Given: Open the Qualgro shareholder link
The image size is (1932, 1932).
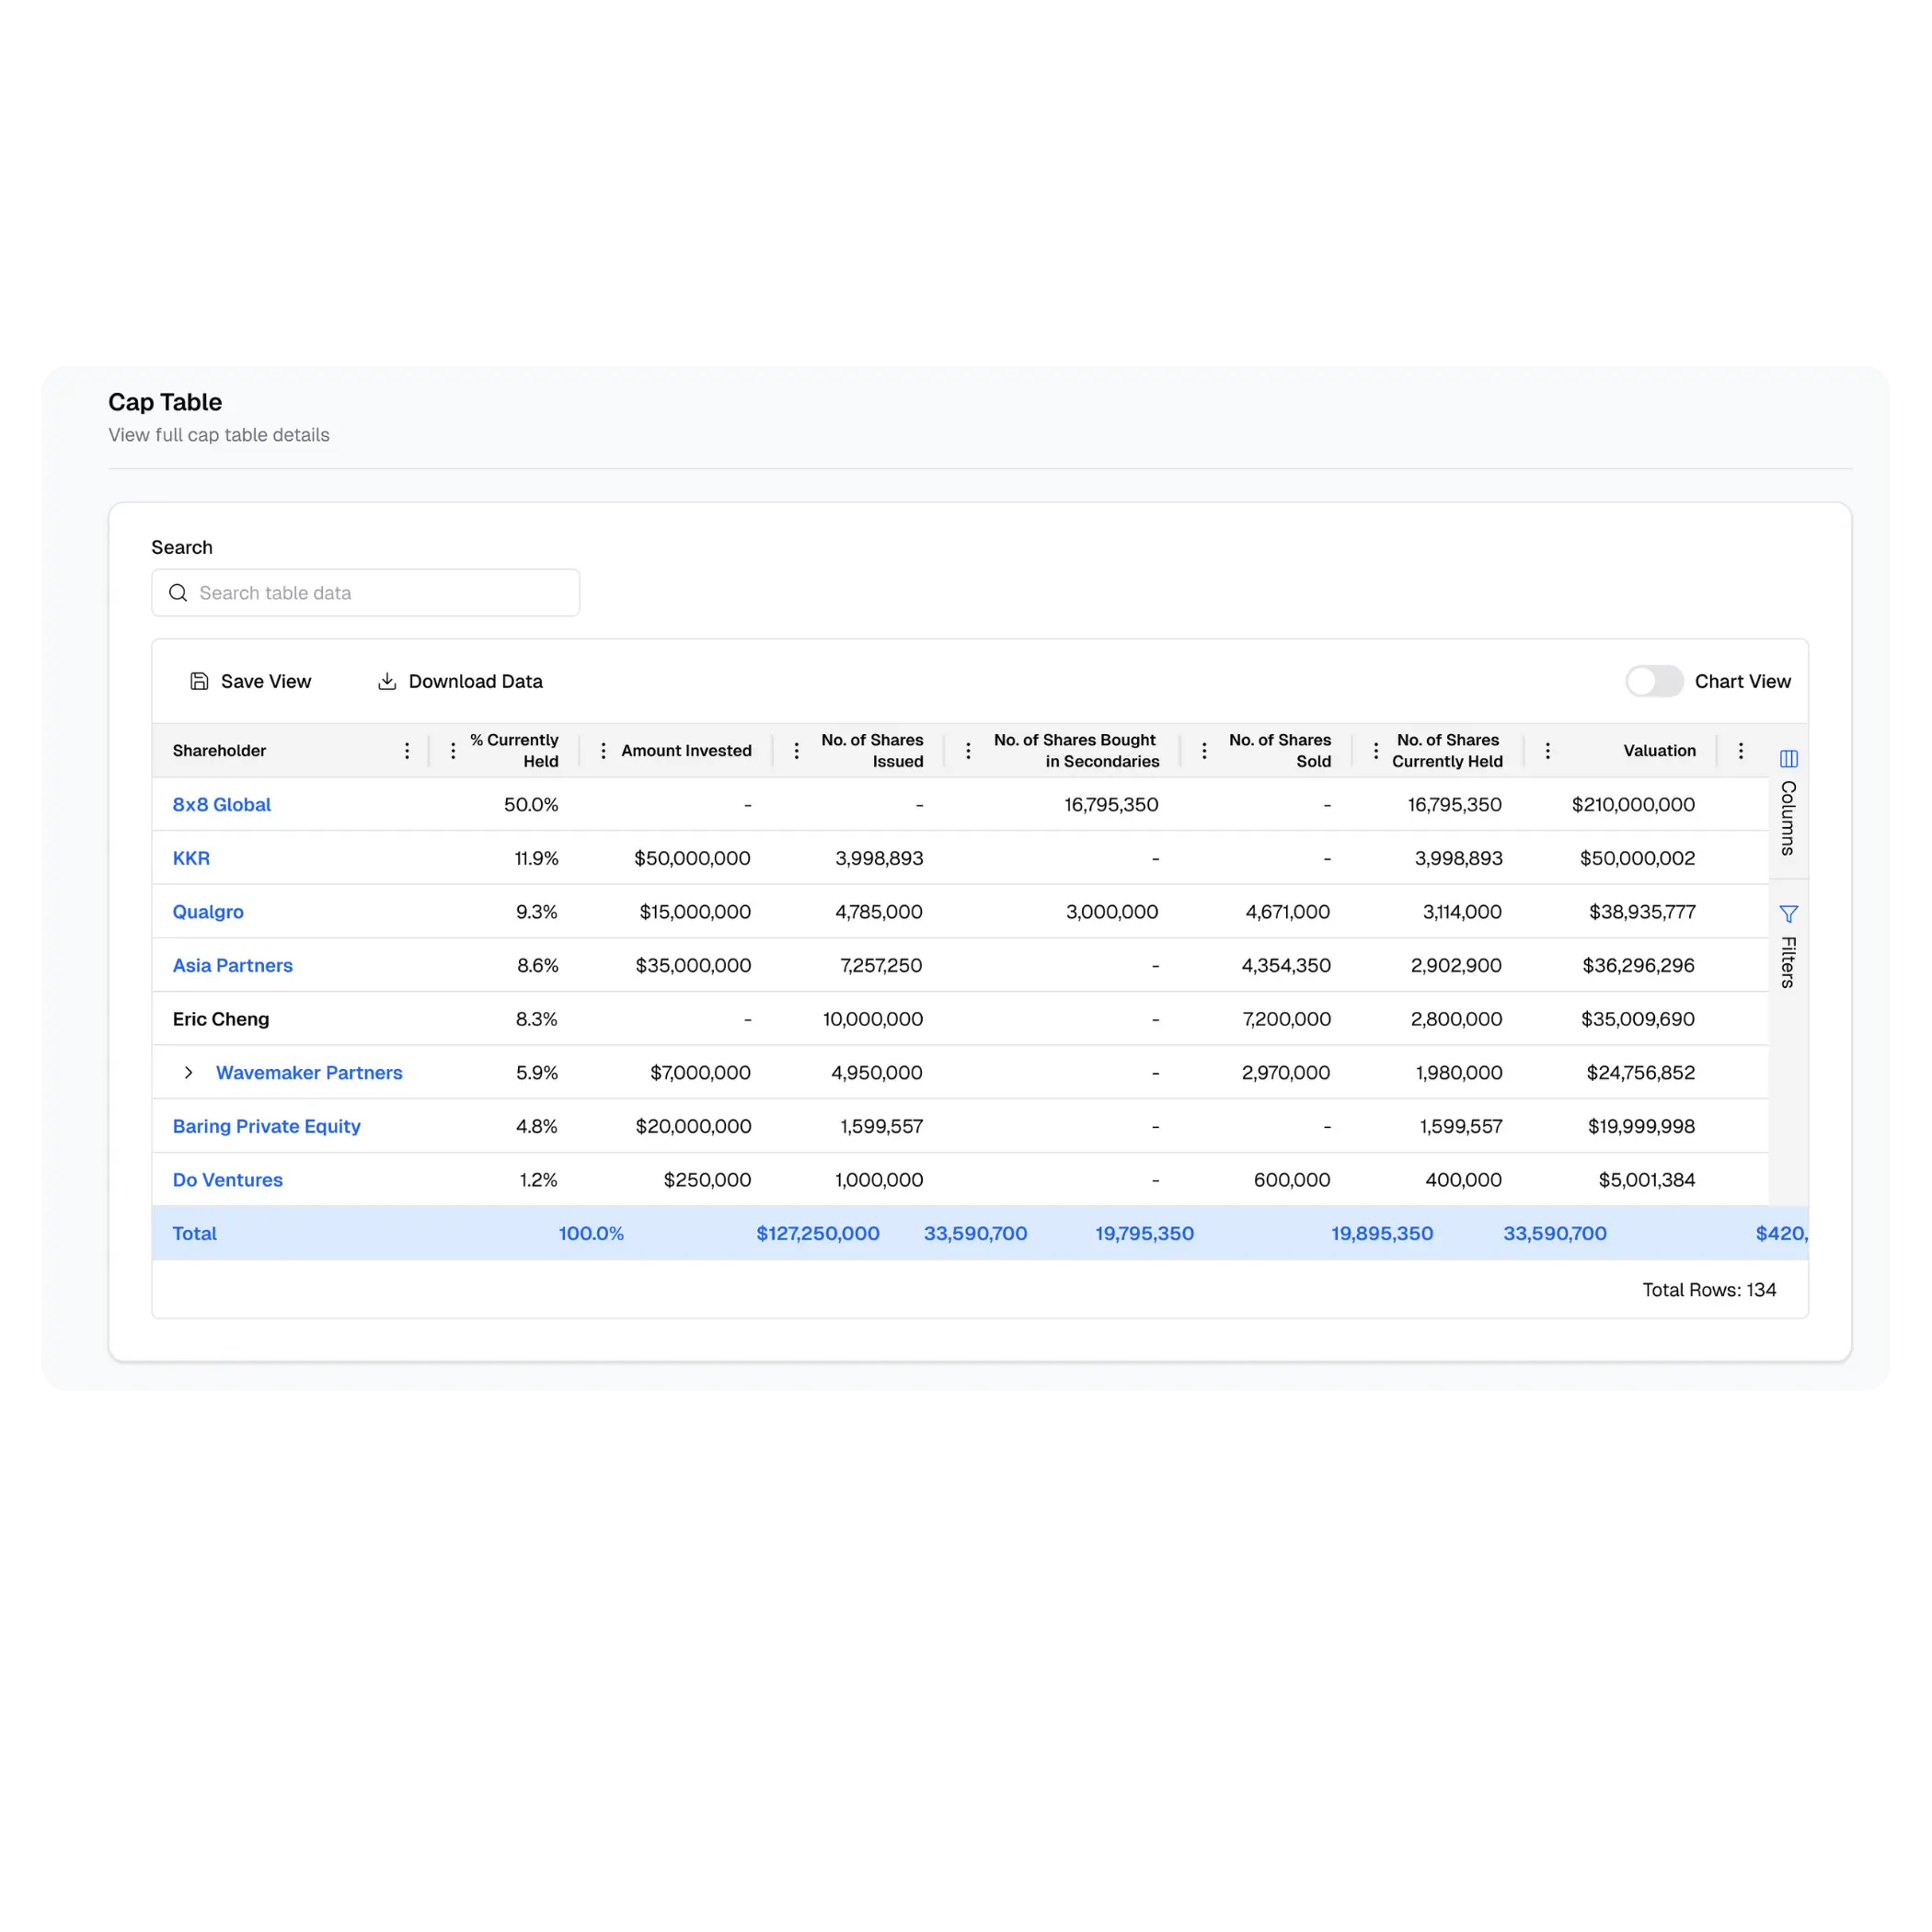Looking at the screenshot, I should pyautogui.click(x=208, y=912).
